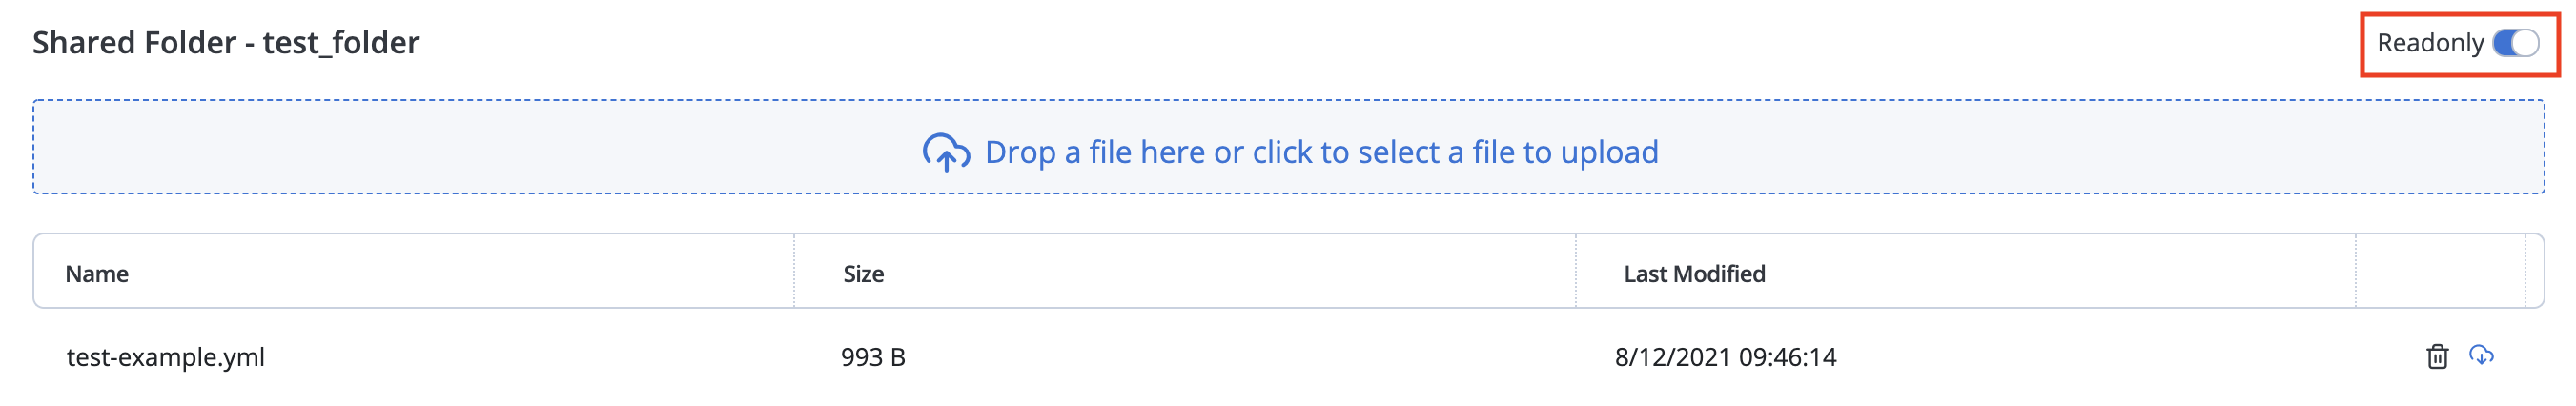This screenshot has height=406, width=2576.
Task: Toggle the Readonly switch
Action: point(2515,43)
